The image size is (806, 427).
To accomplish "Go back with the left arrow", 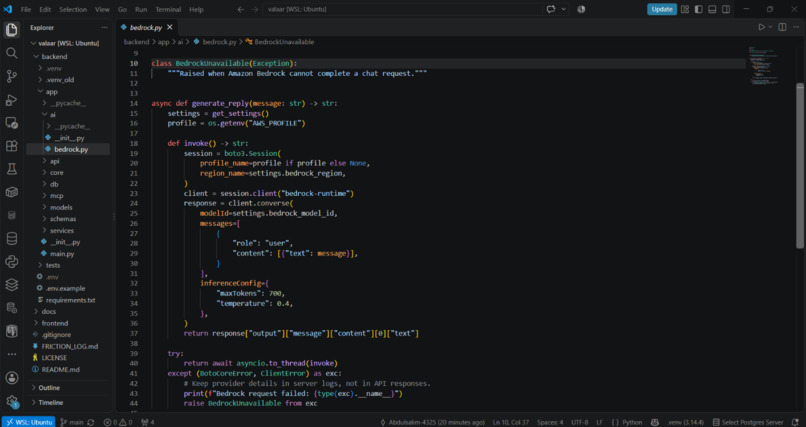I will click(x=241, y=9).
